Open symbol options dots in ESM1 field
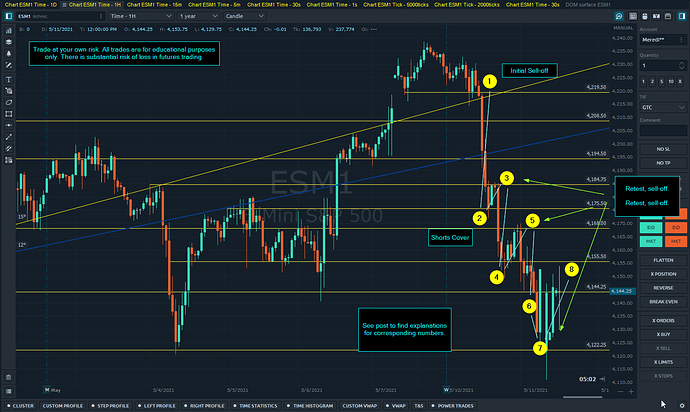 (x=101, y=16)
